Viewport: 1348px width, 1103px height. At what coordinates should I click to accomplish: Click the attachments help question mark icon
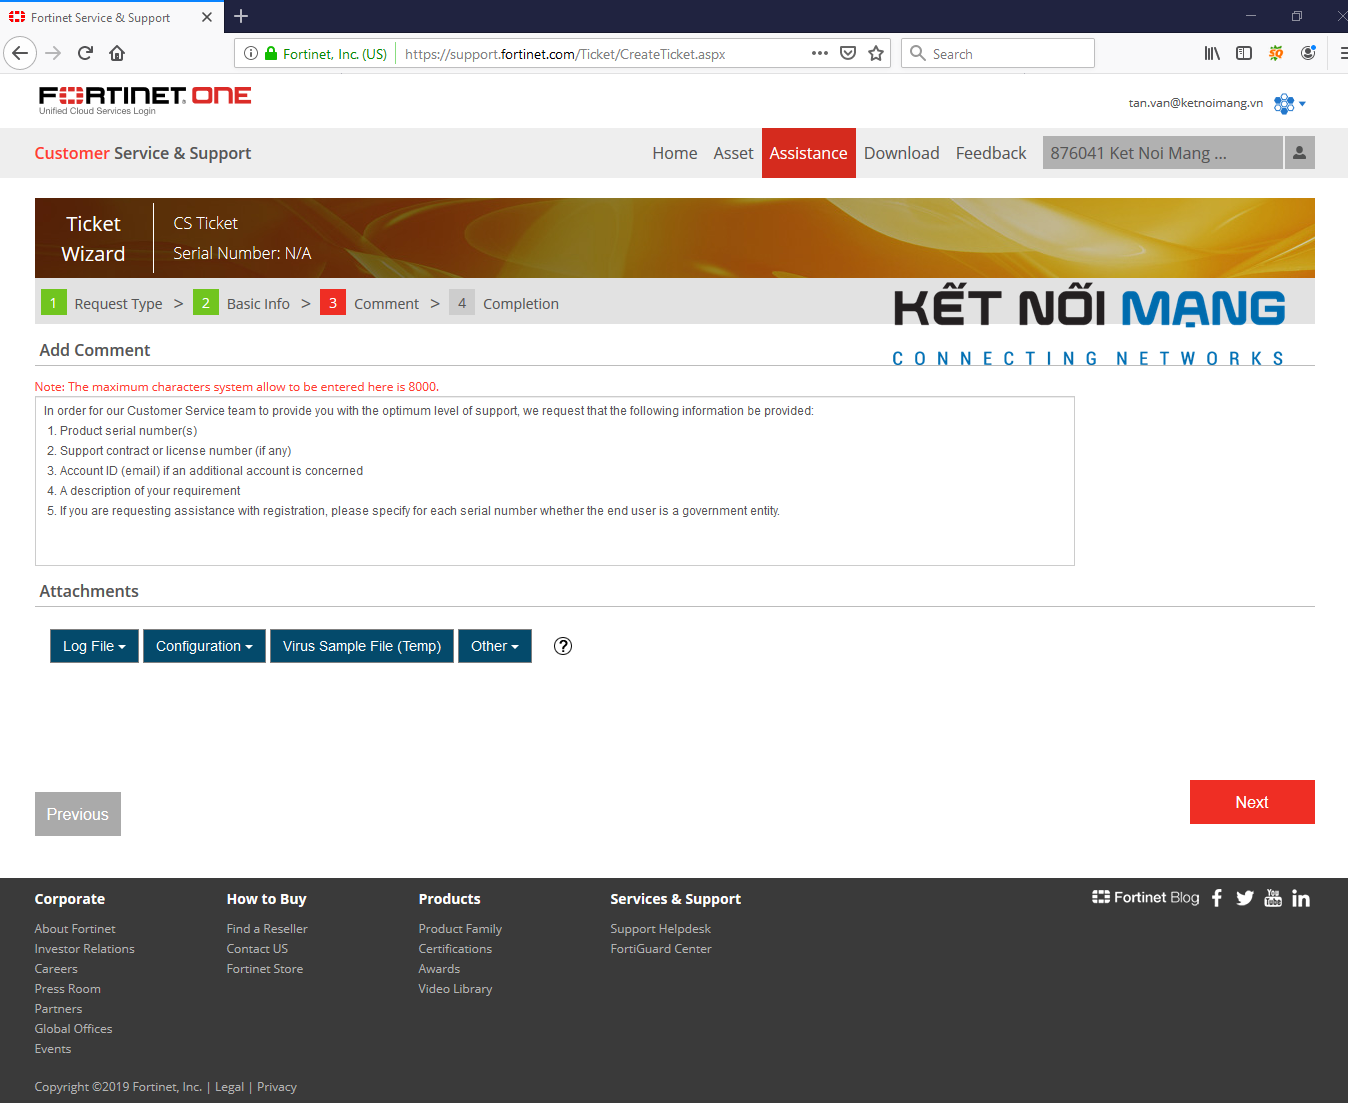tap(563, 646)
